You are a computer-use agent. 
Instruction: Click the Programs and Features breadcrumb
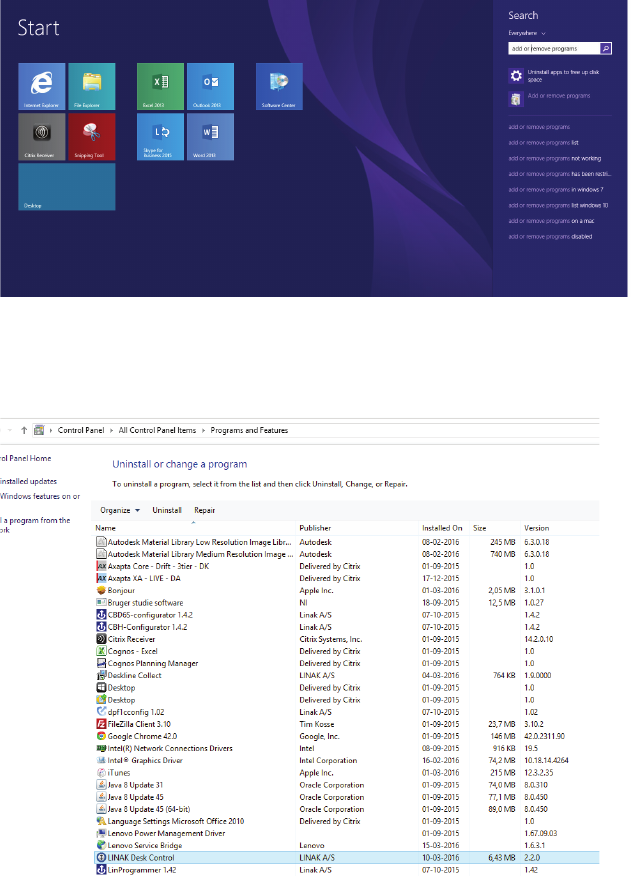(249, 430)
